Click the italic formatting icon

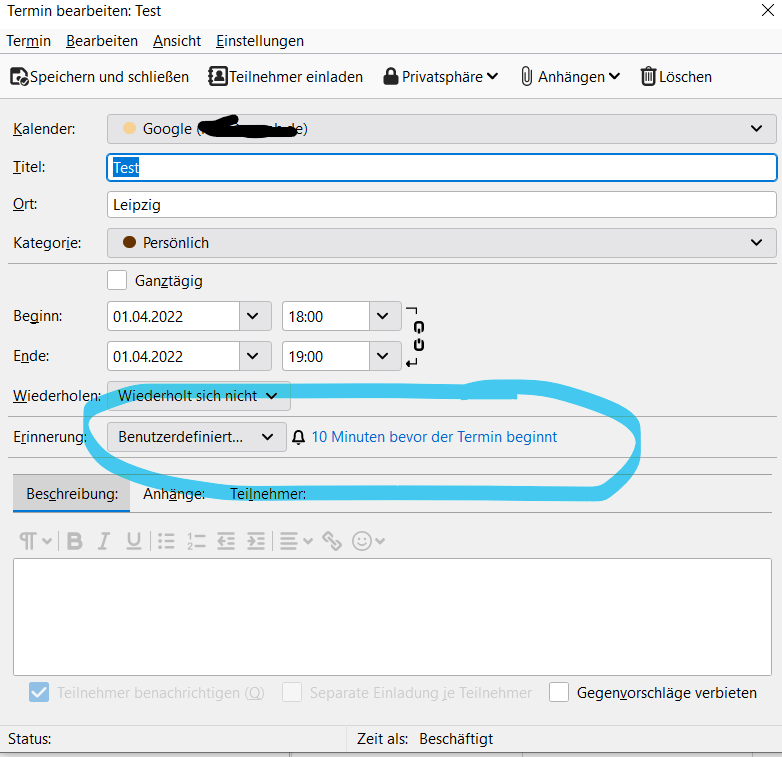tap(103, 541)
